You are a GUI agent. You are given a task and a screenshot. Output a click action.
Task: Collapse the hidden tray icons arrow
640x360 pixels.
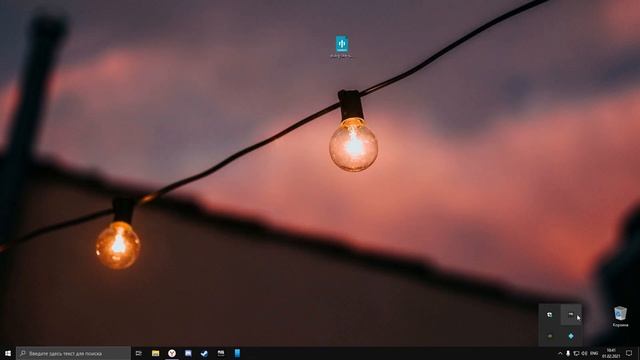click(560, 353)
